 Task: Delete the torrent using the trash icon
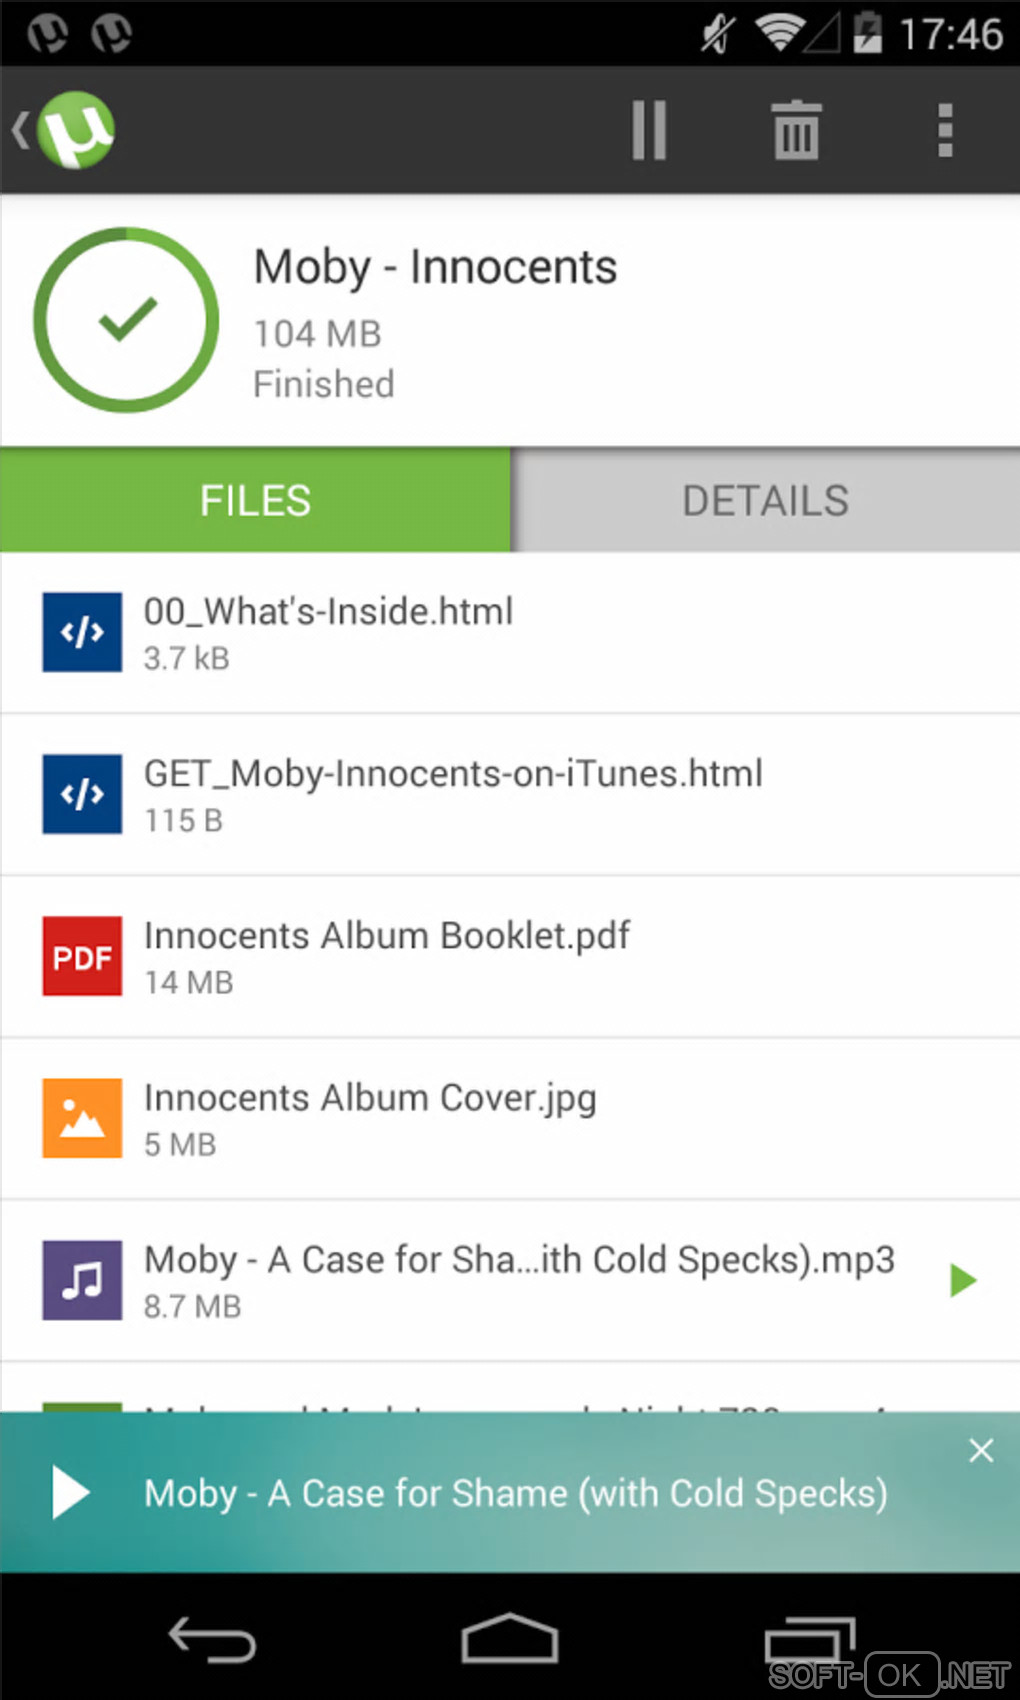tap(796, 131)
